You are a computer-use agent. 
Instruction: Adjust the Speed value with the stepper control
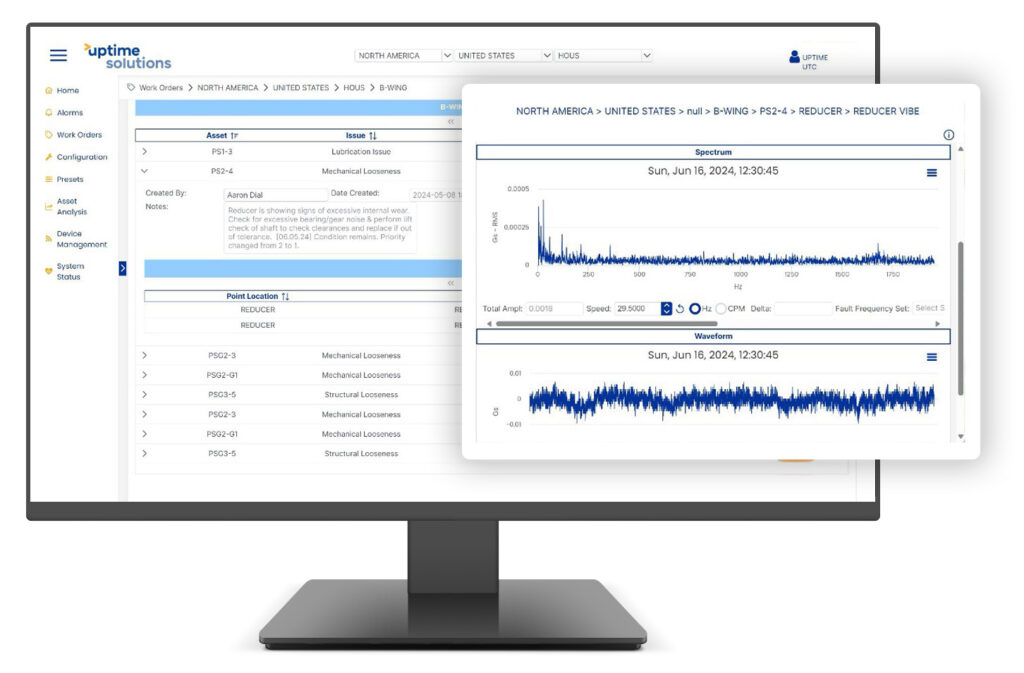tap(665, 308)
